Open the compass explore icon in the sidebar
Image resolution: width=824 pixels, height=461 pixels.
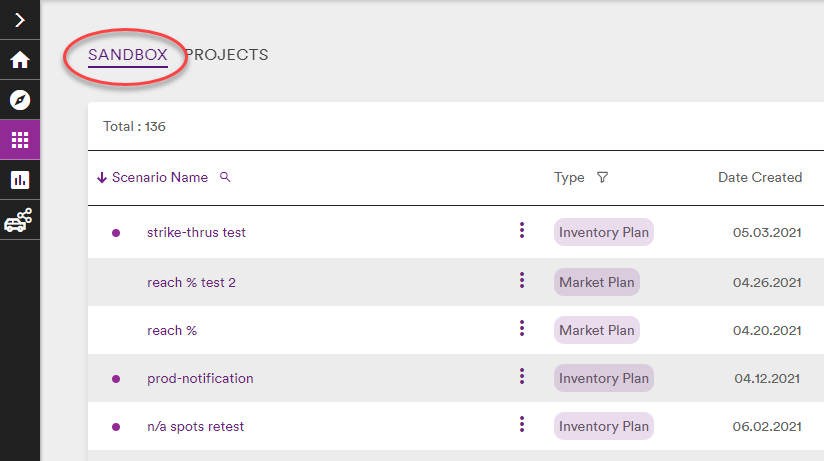point(20,100)
